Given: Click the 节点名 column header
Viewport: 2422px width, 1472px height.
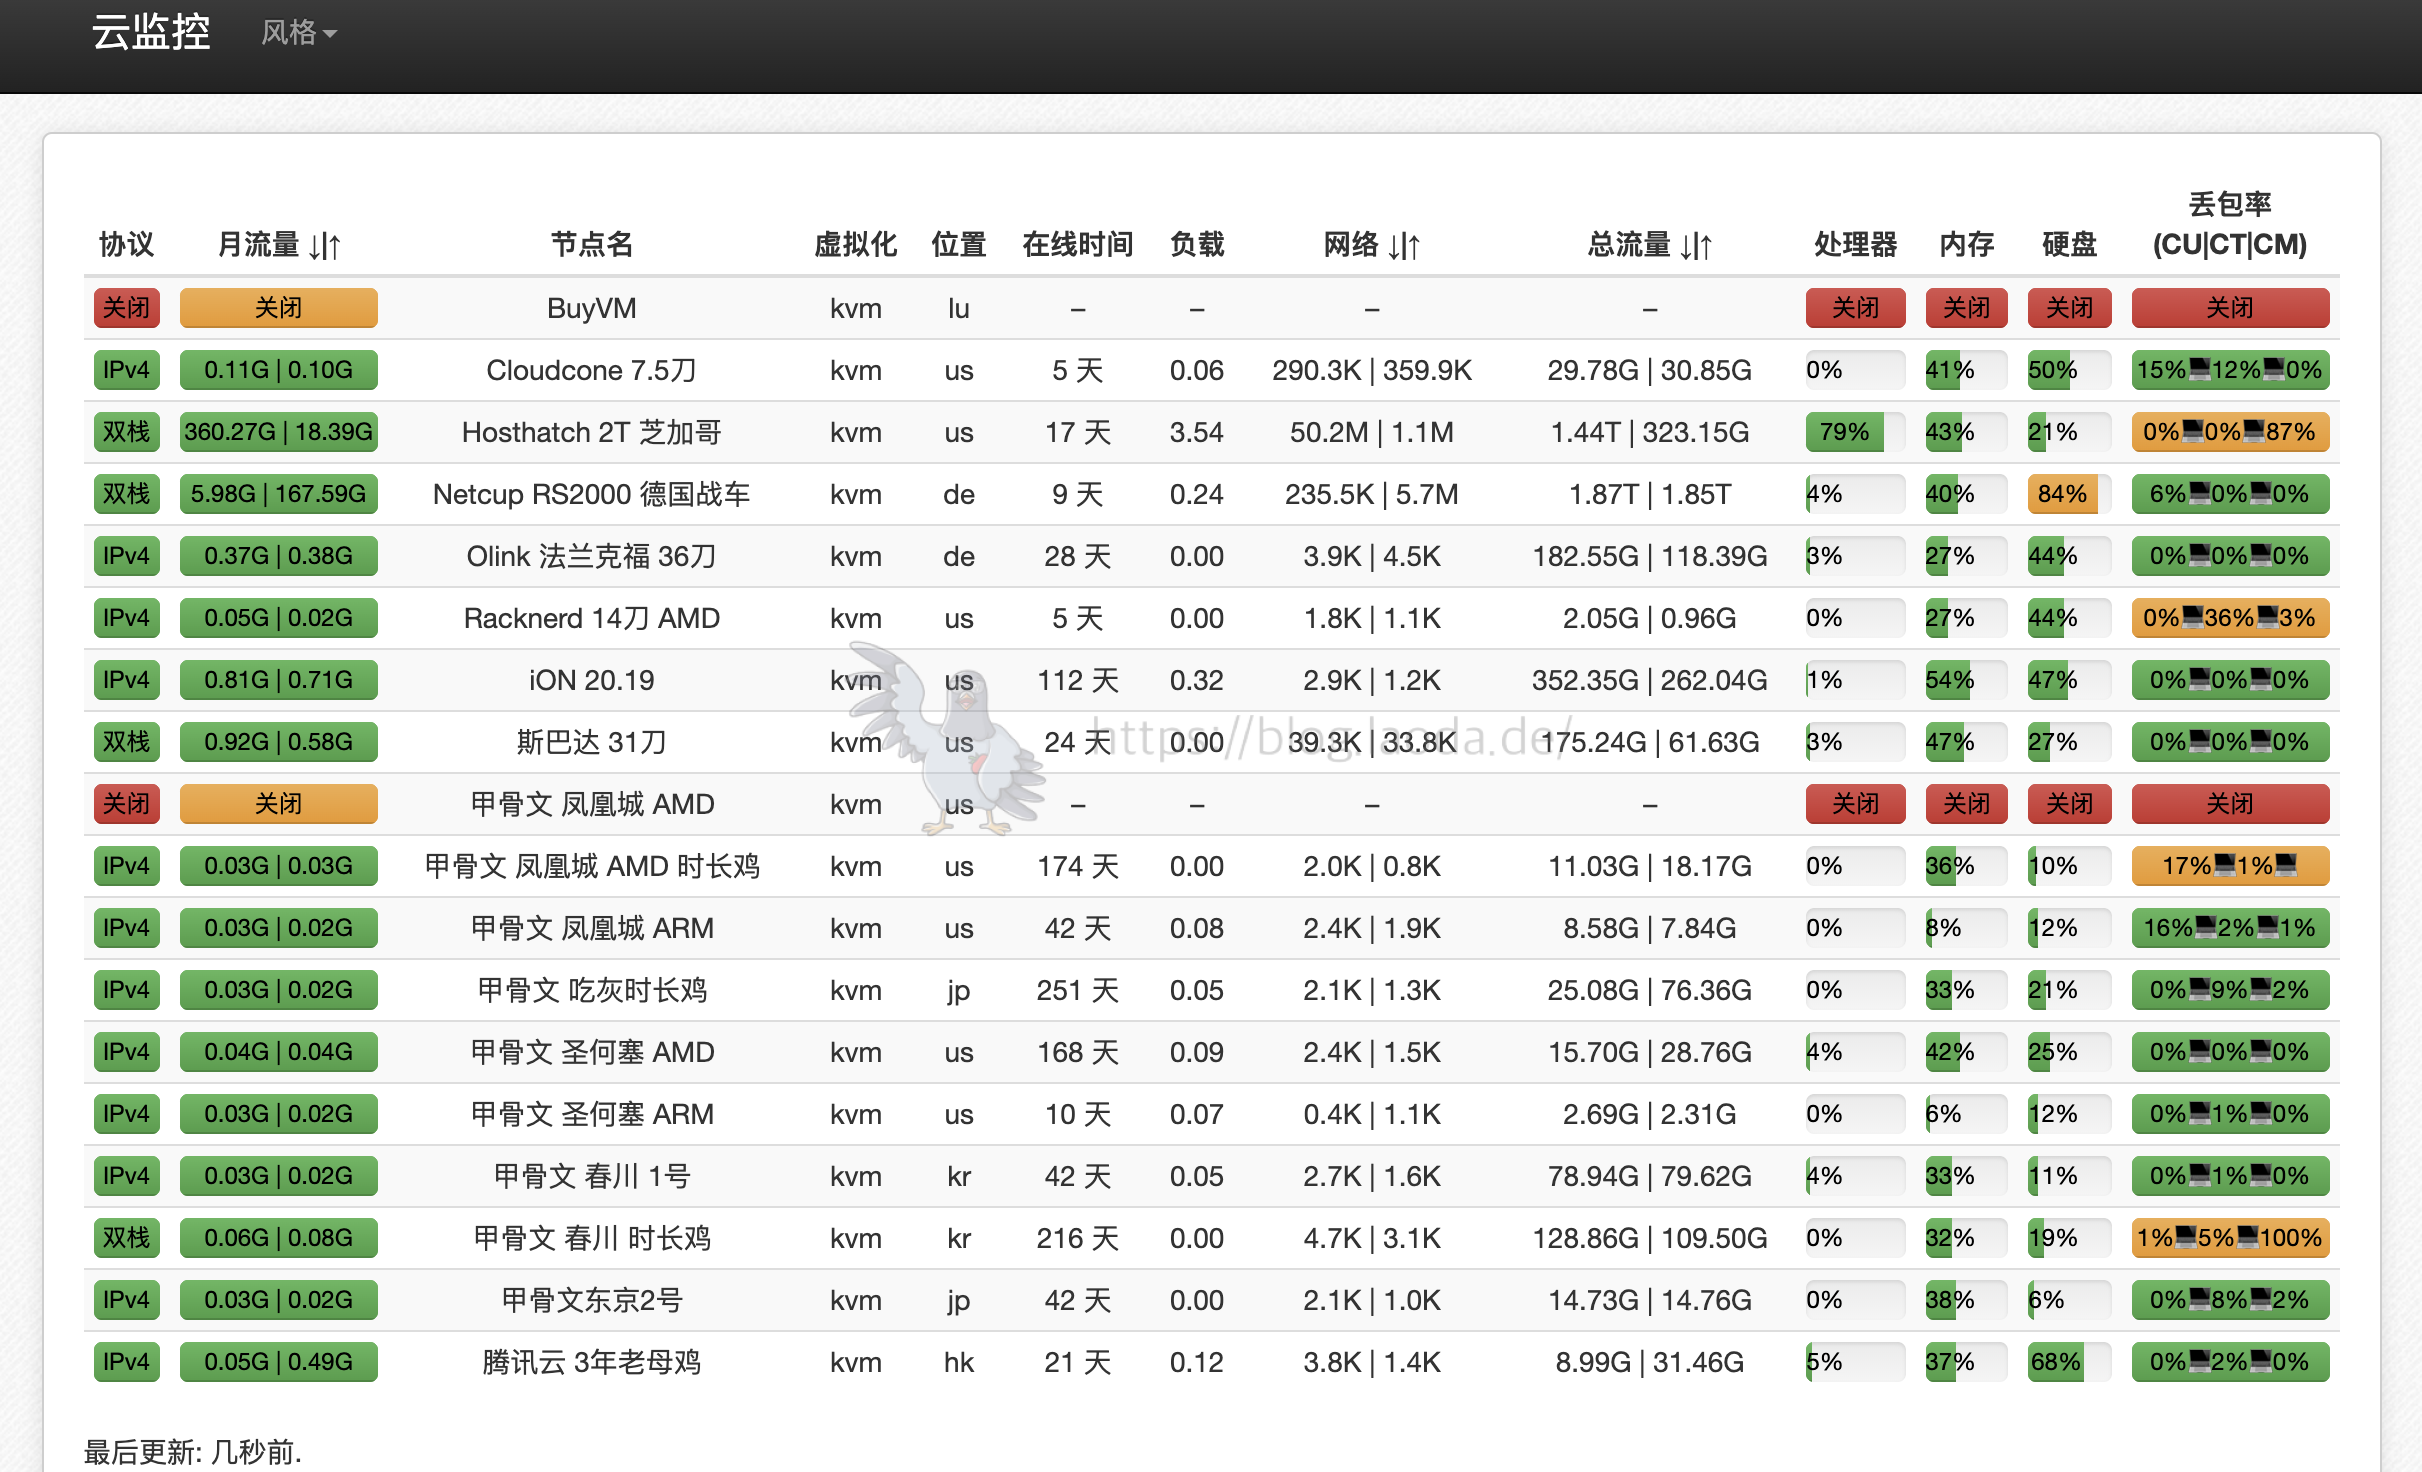Looking at the screenshot, I should (x=591, y=244).
